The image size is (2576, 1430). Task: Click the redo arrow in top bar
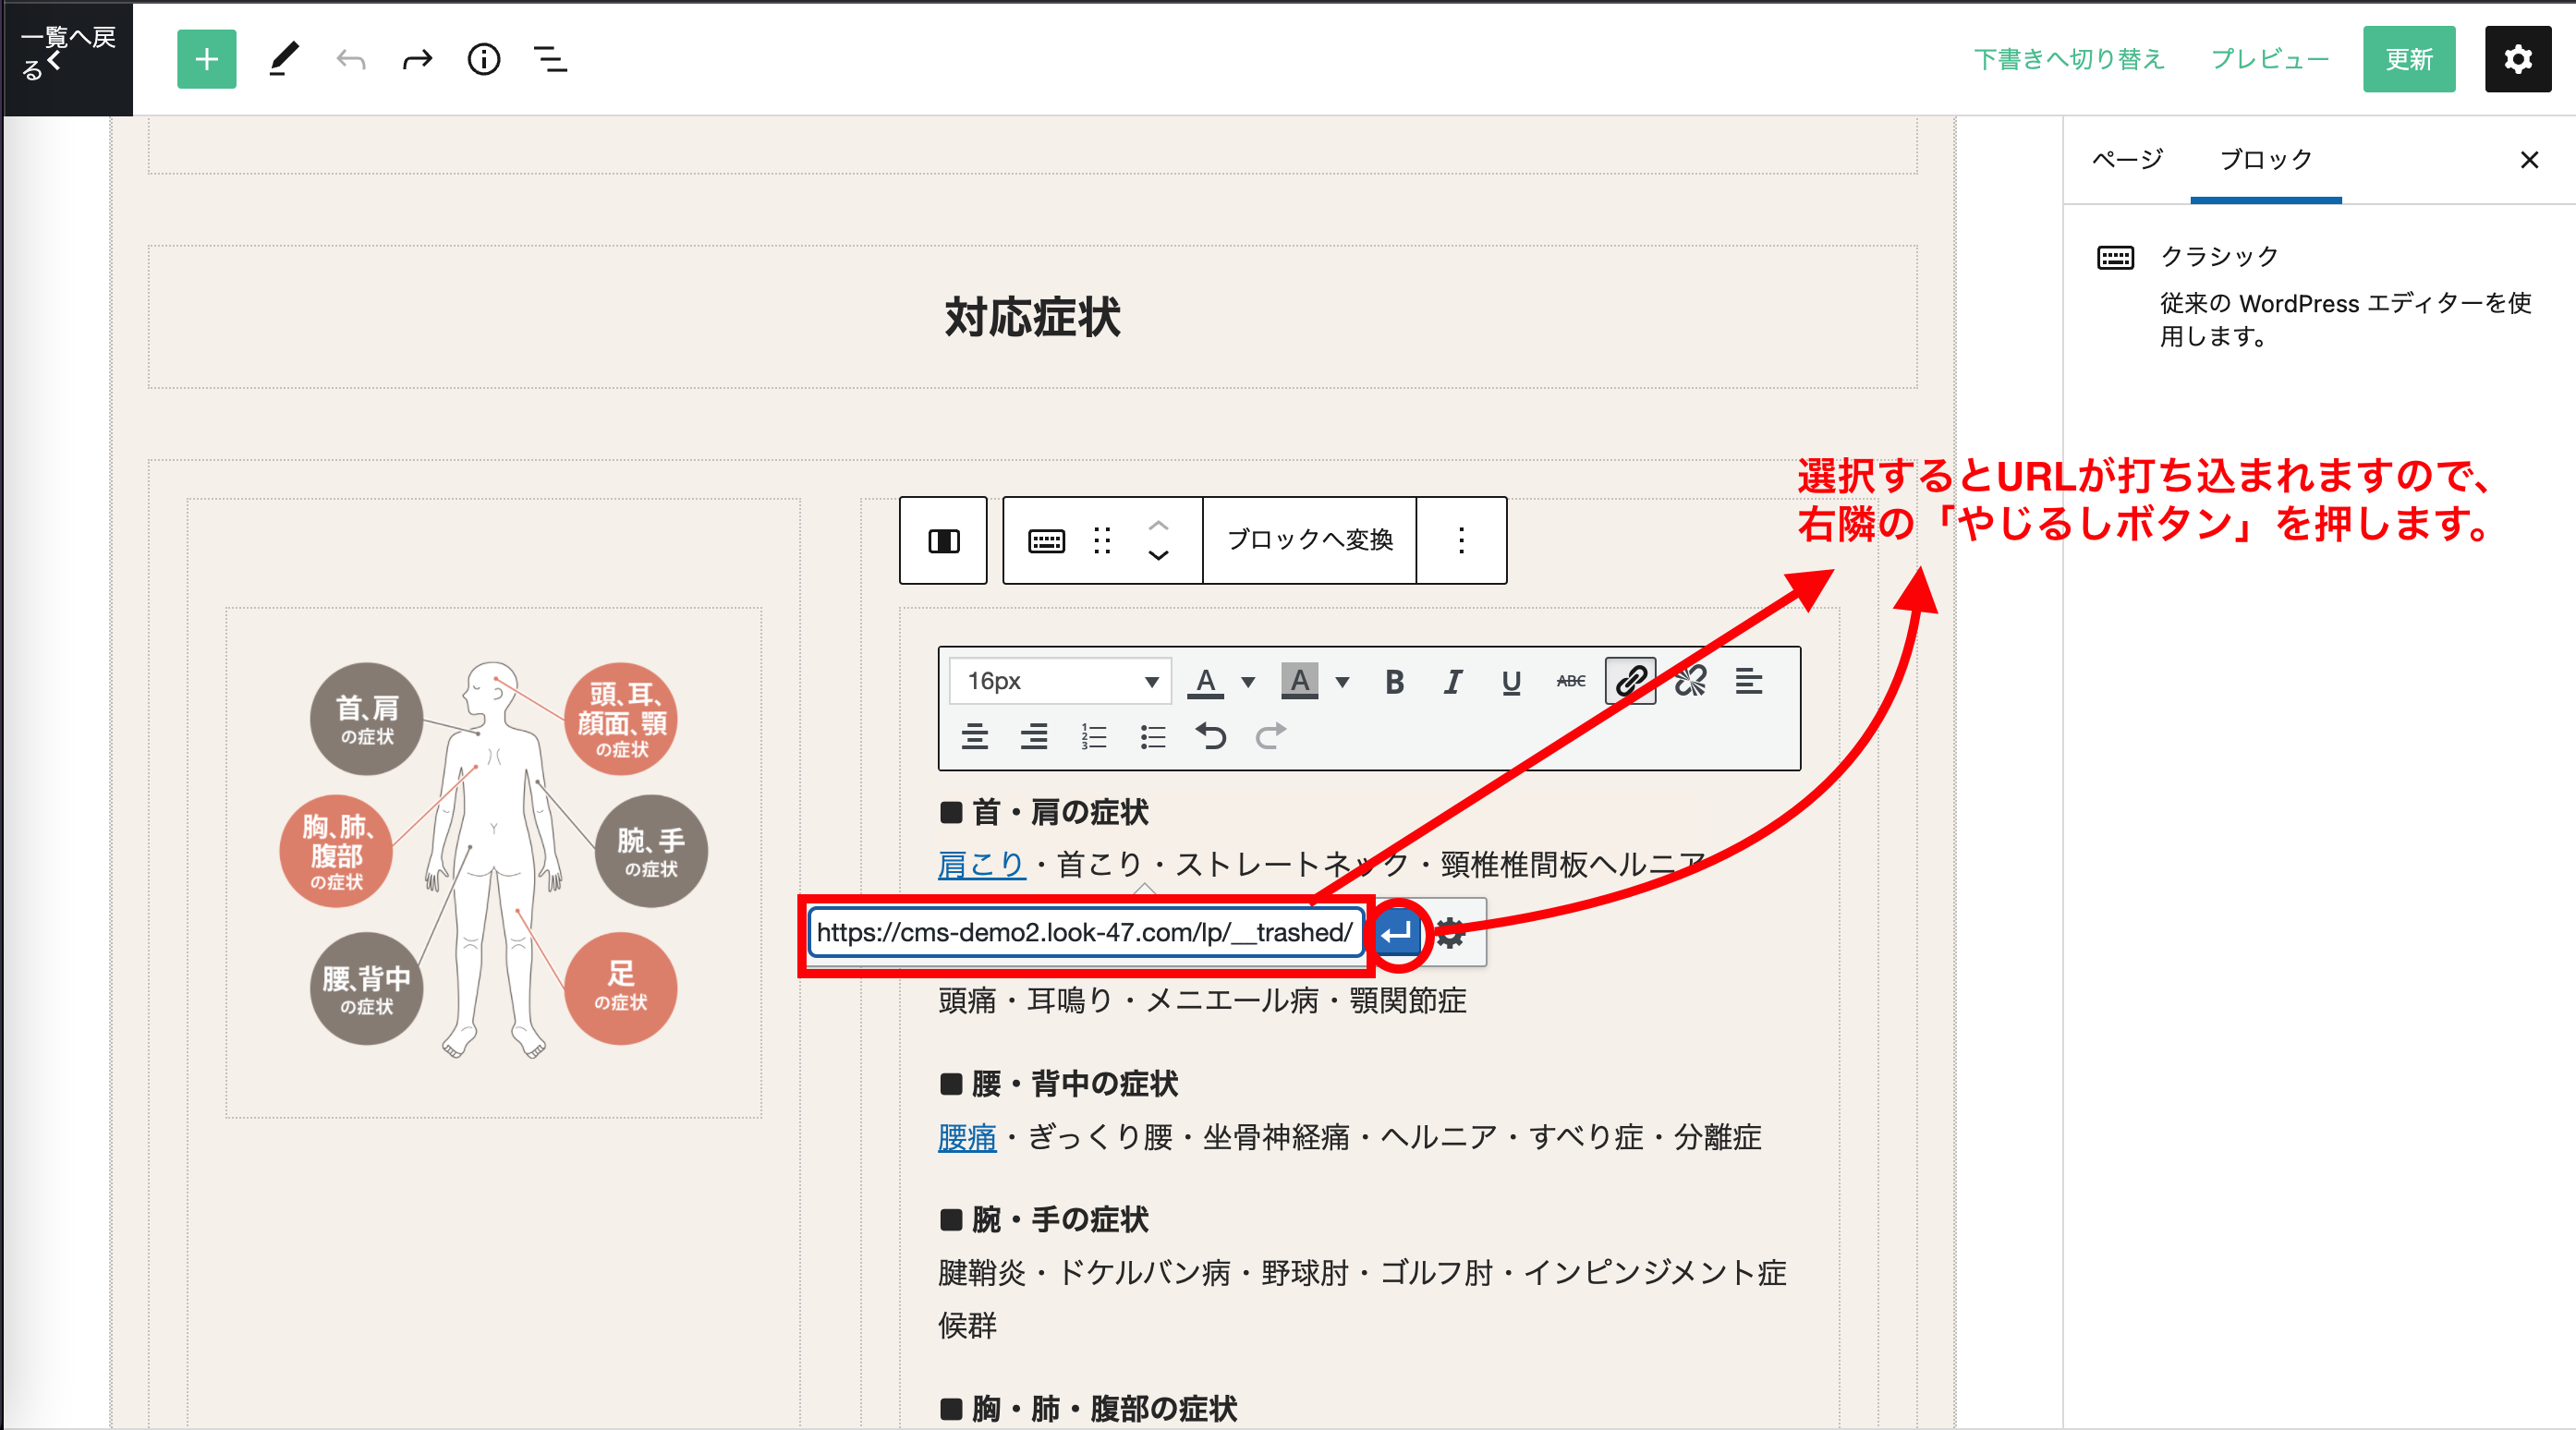(x=417, y=59)
